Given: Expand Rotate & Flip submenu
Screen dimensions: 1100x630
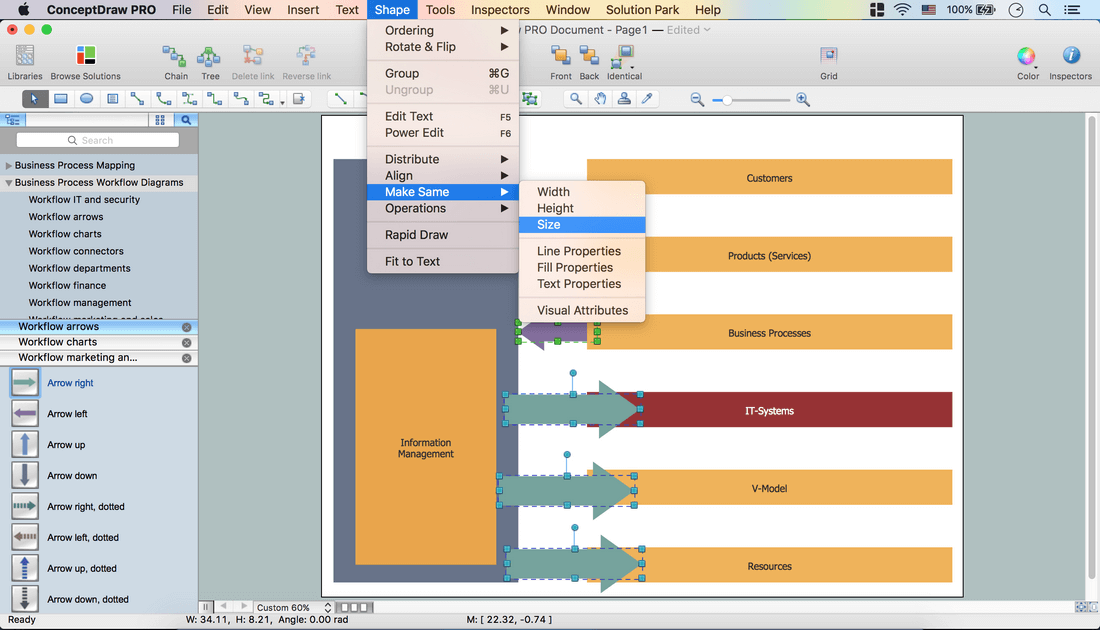Looking at the screenshot, I should click(x=443, y=47).
